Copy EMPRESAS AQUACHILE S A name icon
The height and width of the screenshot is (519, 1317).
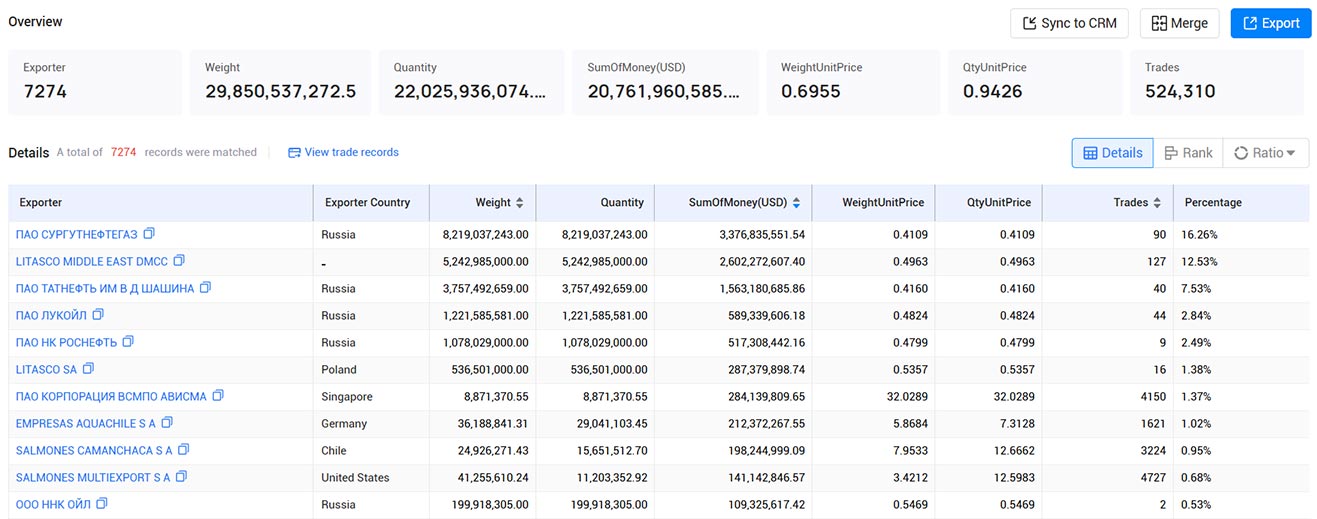pos(167,423)
